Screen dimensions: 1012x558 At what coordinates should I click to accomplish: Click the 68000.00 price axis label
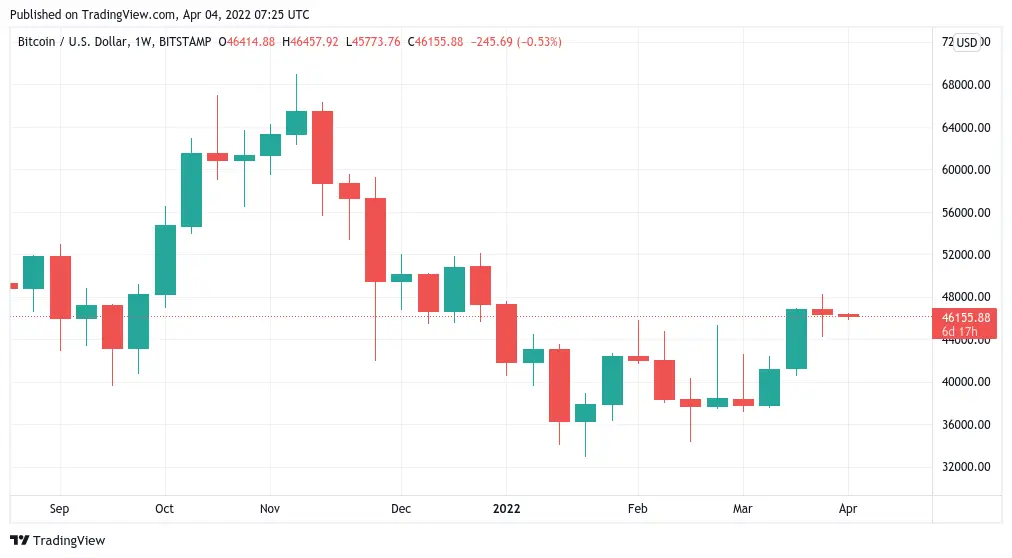966,85
